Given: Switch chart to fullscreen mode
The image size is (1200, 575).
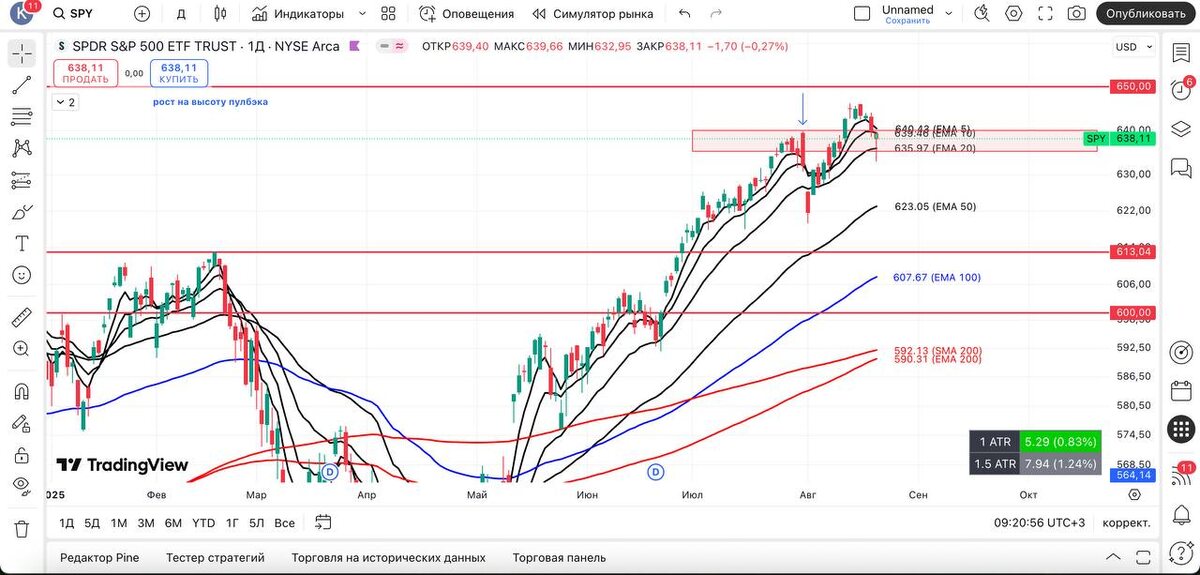Looking at the screenshot, I should click(x=1045, y=14).
